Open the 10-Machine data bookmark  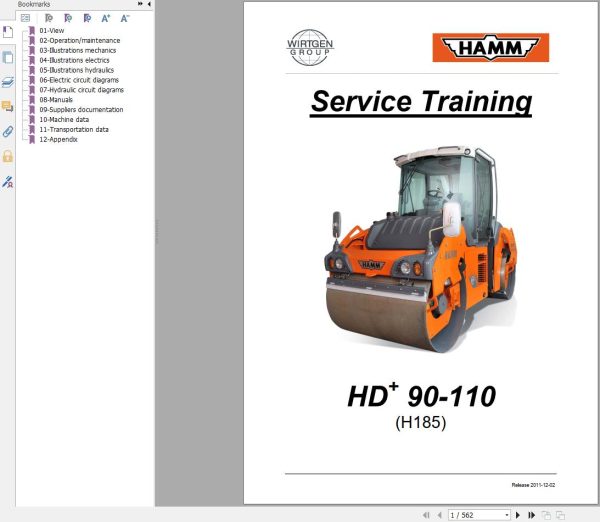coord(64,120)
